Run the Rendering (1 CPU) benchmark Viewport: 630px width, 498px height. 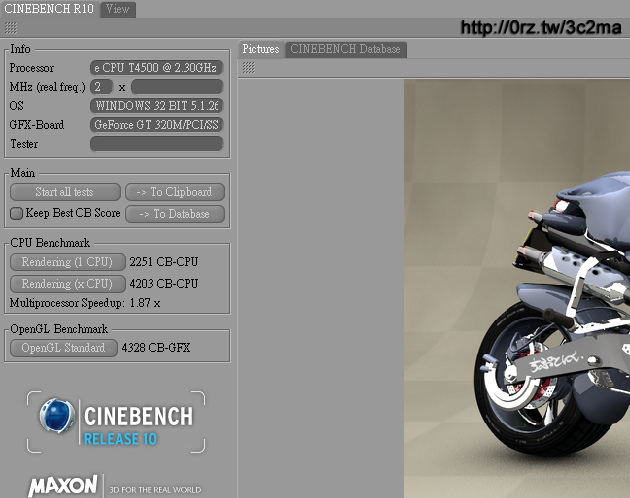[68, 262]
